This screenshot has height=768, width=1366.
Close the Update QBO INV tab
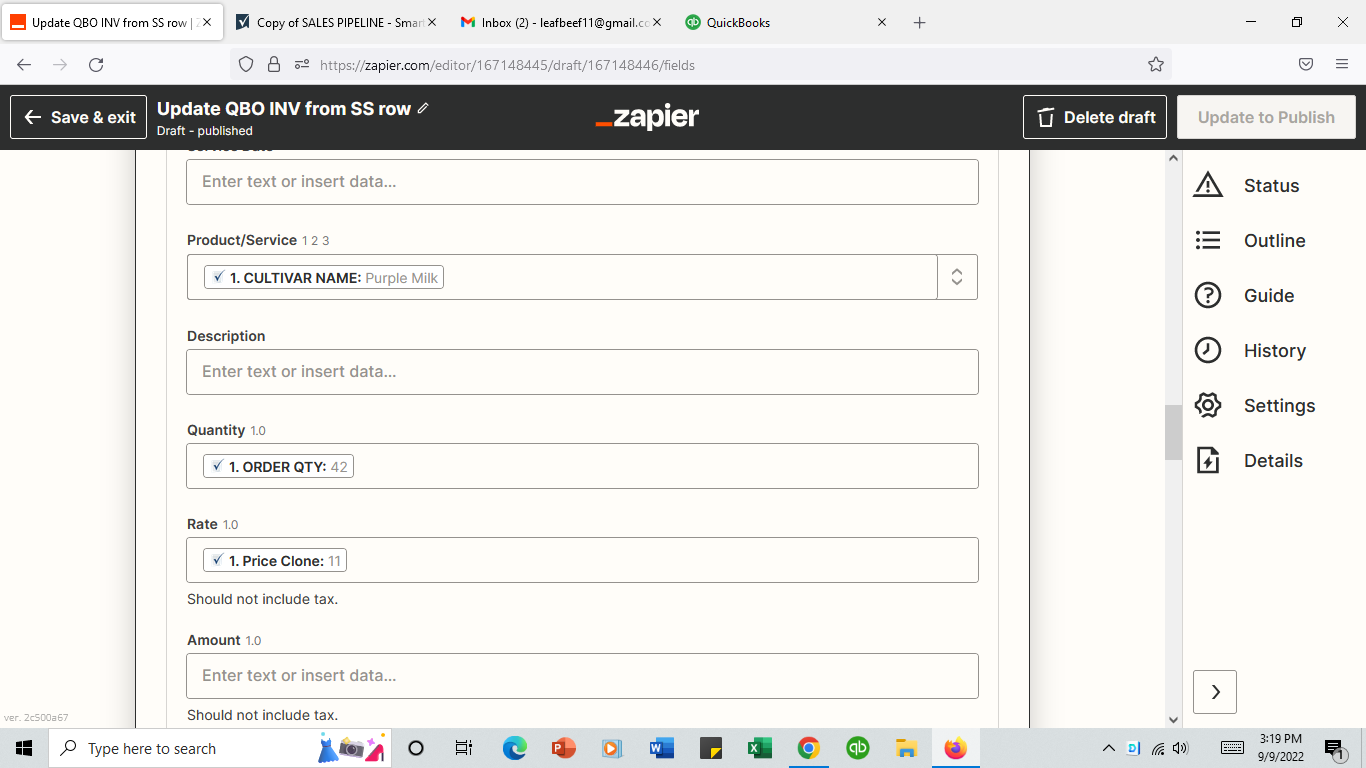tap(207, 22)
